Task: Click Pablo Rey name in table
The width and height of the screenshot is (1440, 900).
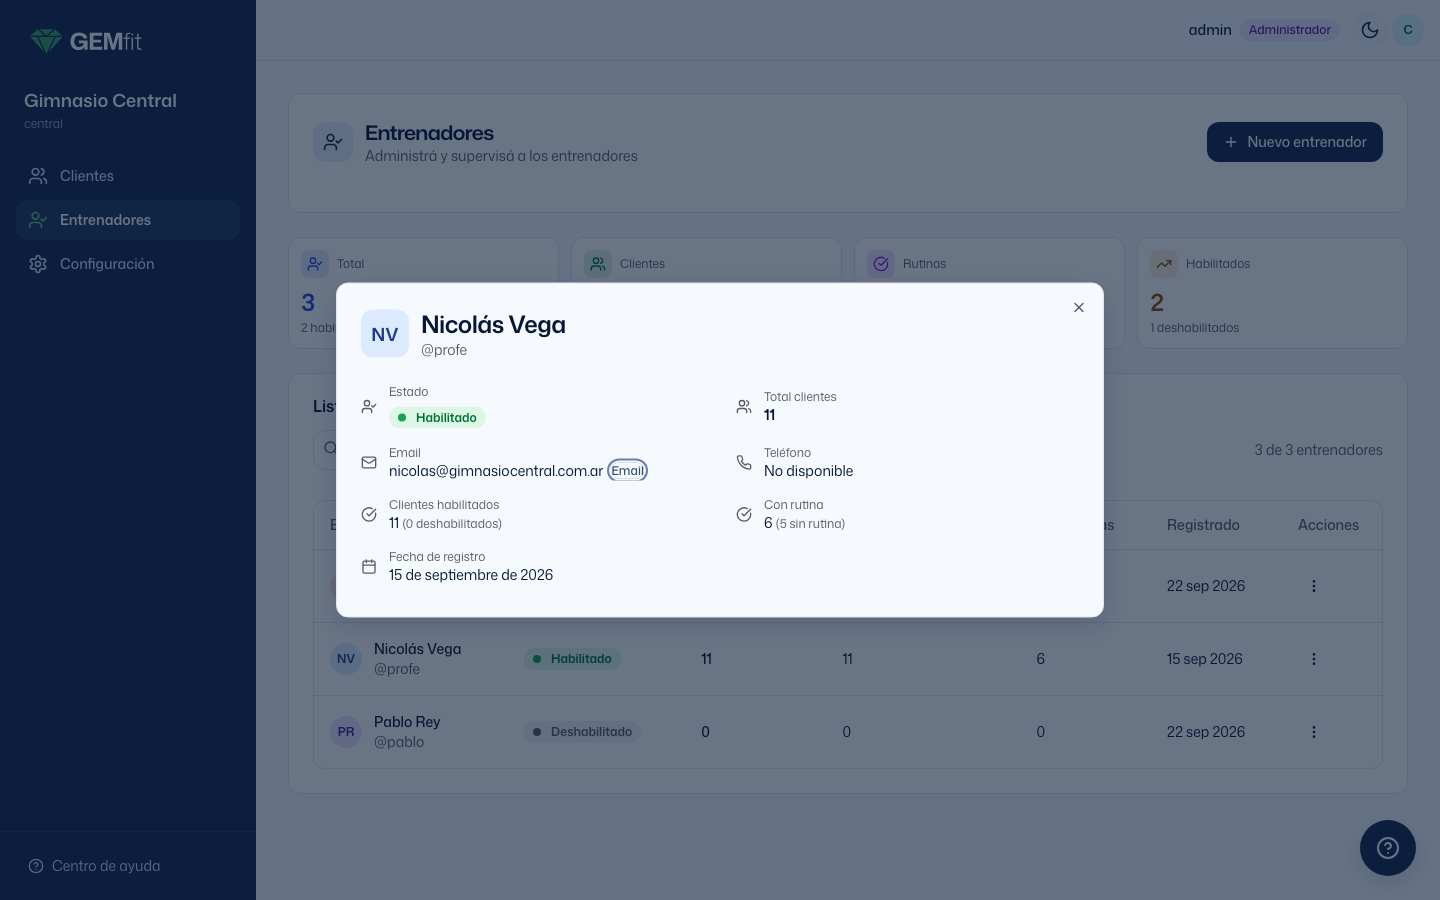Action: click(x=407, y=722)
